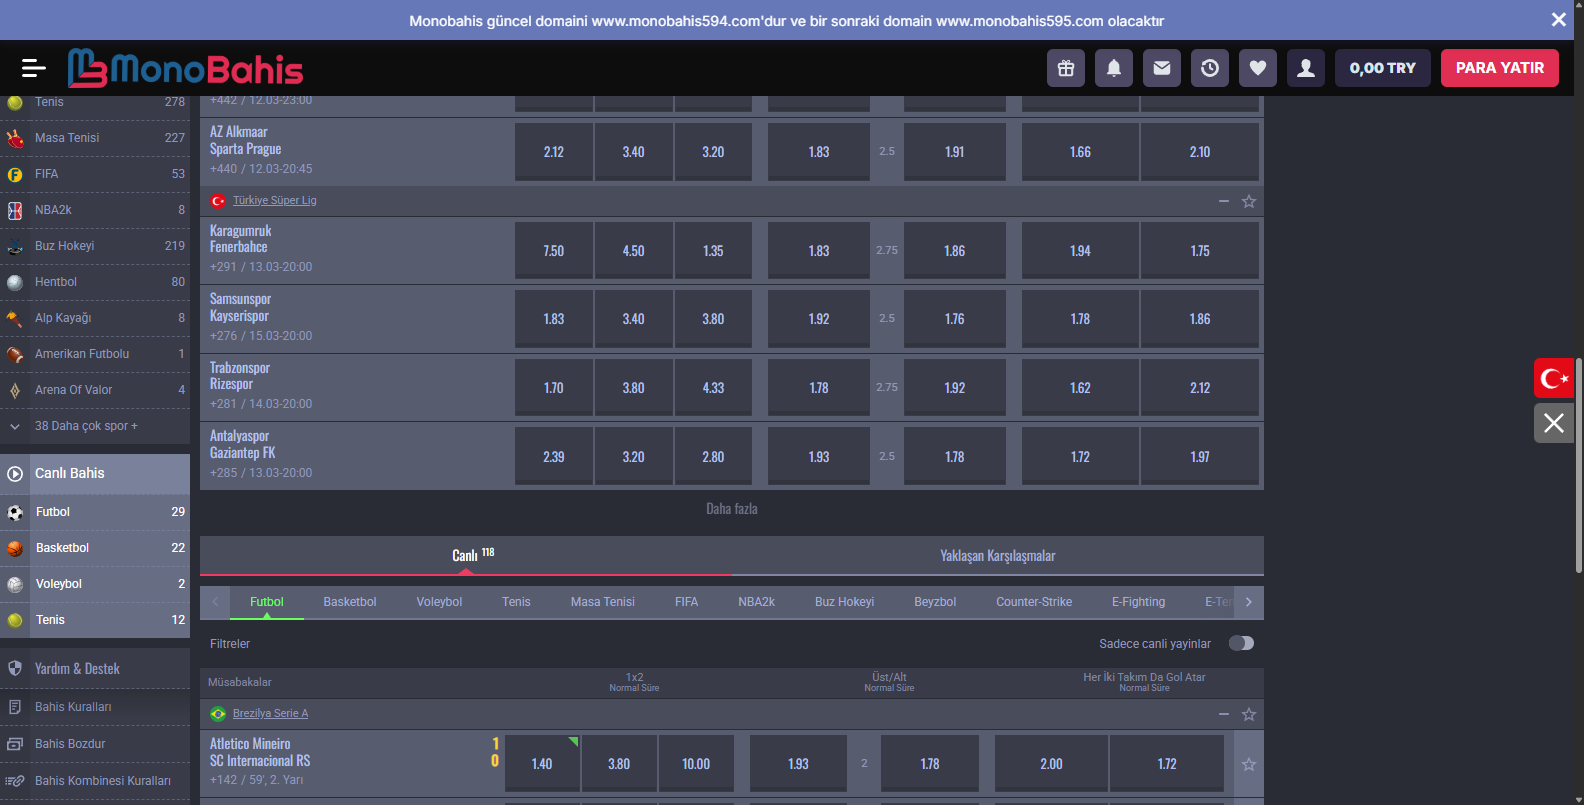Pick Fenerbahce win odds 1.35
The image size is (1584, 805).
(x=713, y=251)
